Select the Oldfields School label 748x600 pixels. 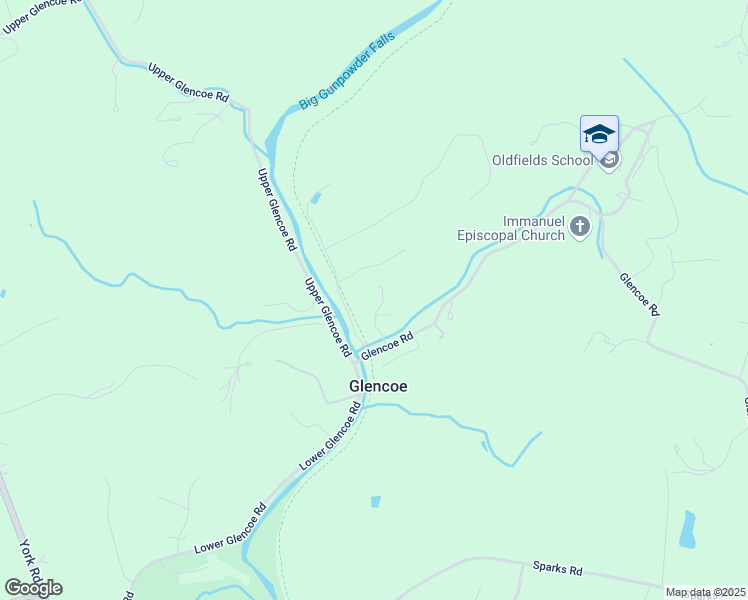[x=542, y=160]
